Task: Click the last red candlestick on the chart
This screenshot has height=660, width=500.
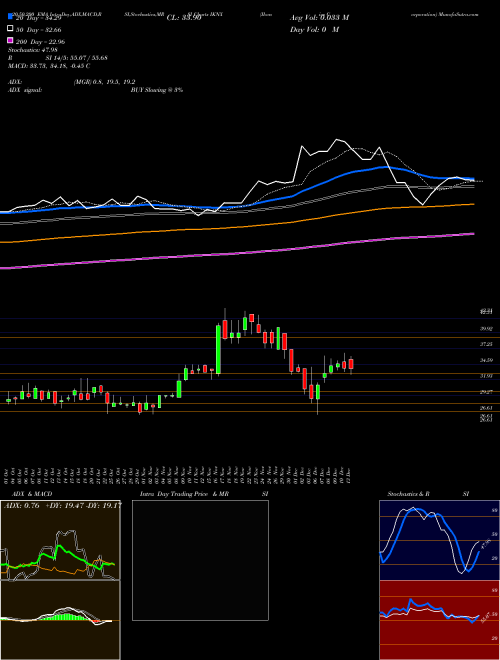Action: pos(351,364)
